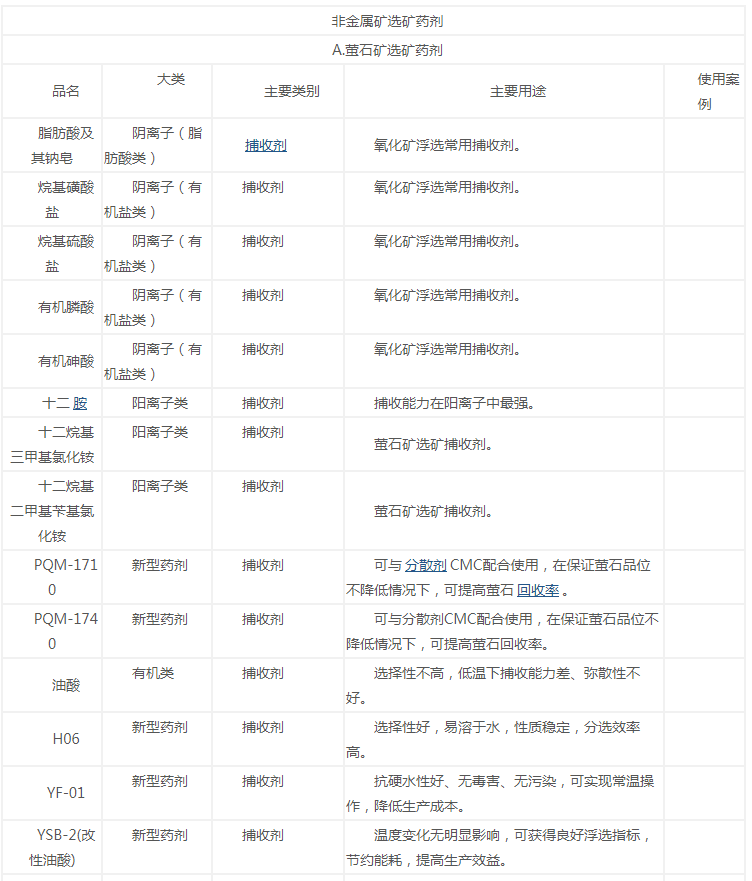Click 温度变化无明显影响 description
Image resolution: width=752 pixels, height=881 pixels.
(499, 847)
